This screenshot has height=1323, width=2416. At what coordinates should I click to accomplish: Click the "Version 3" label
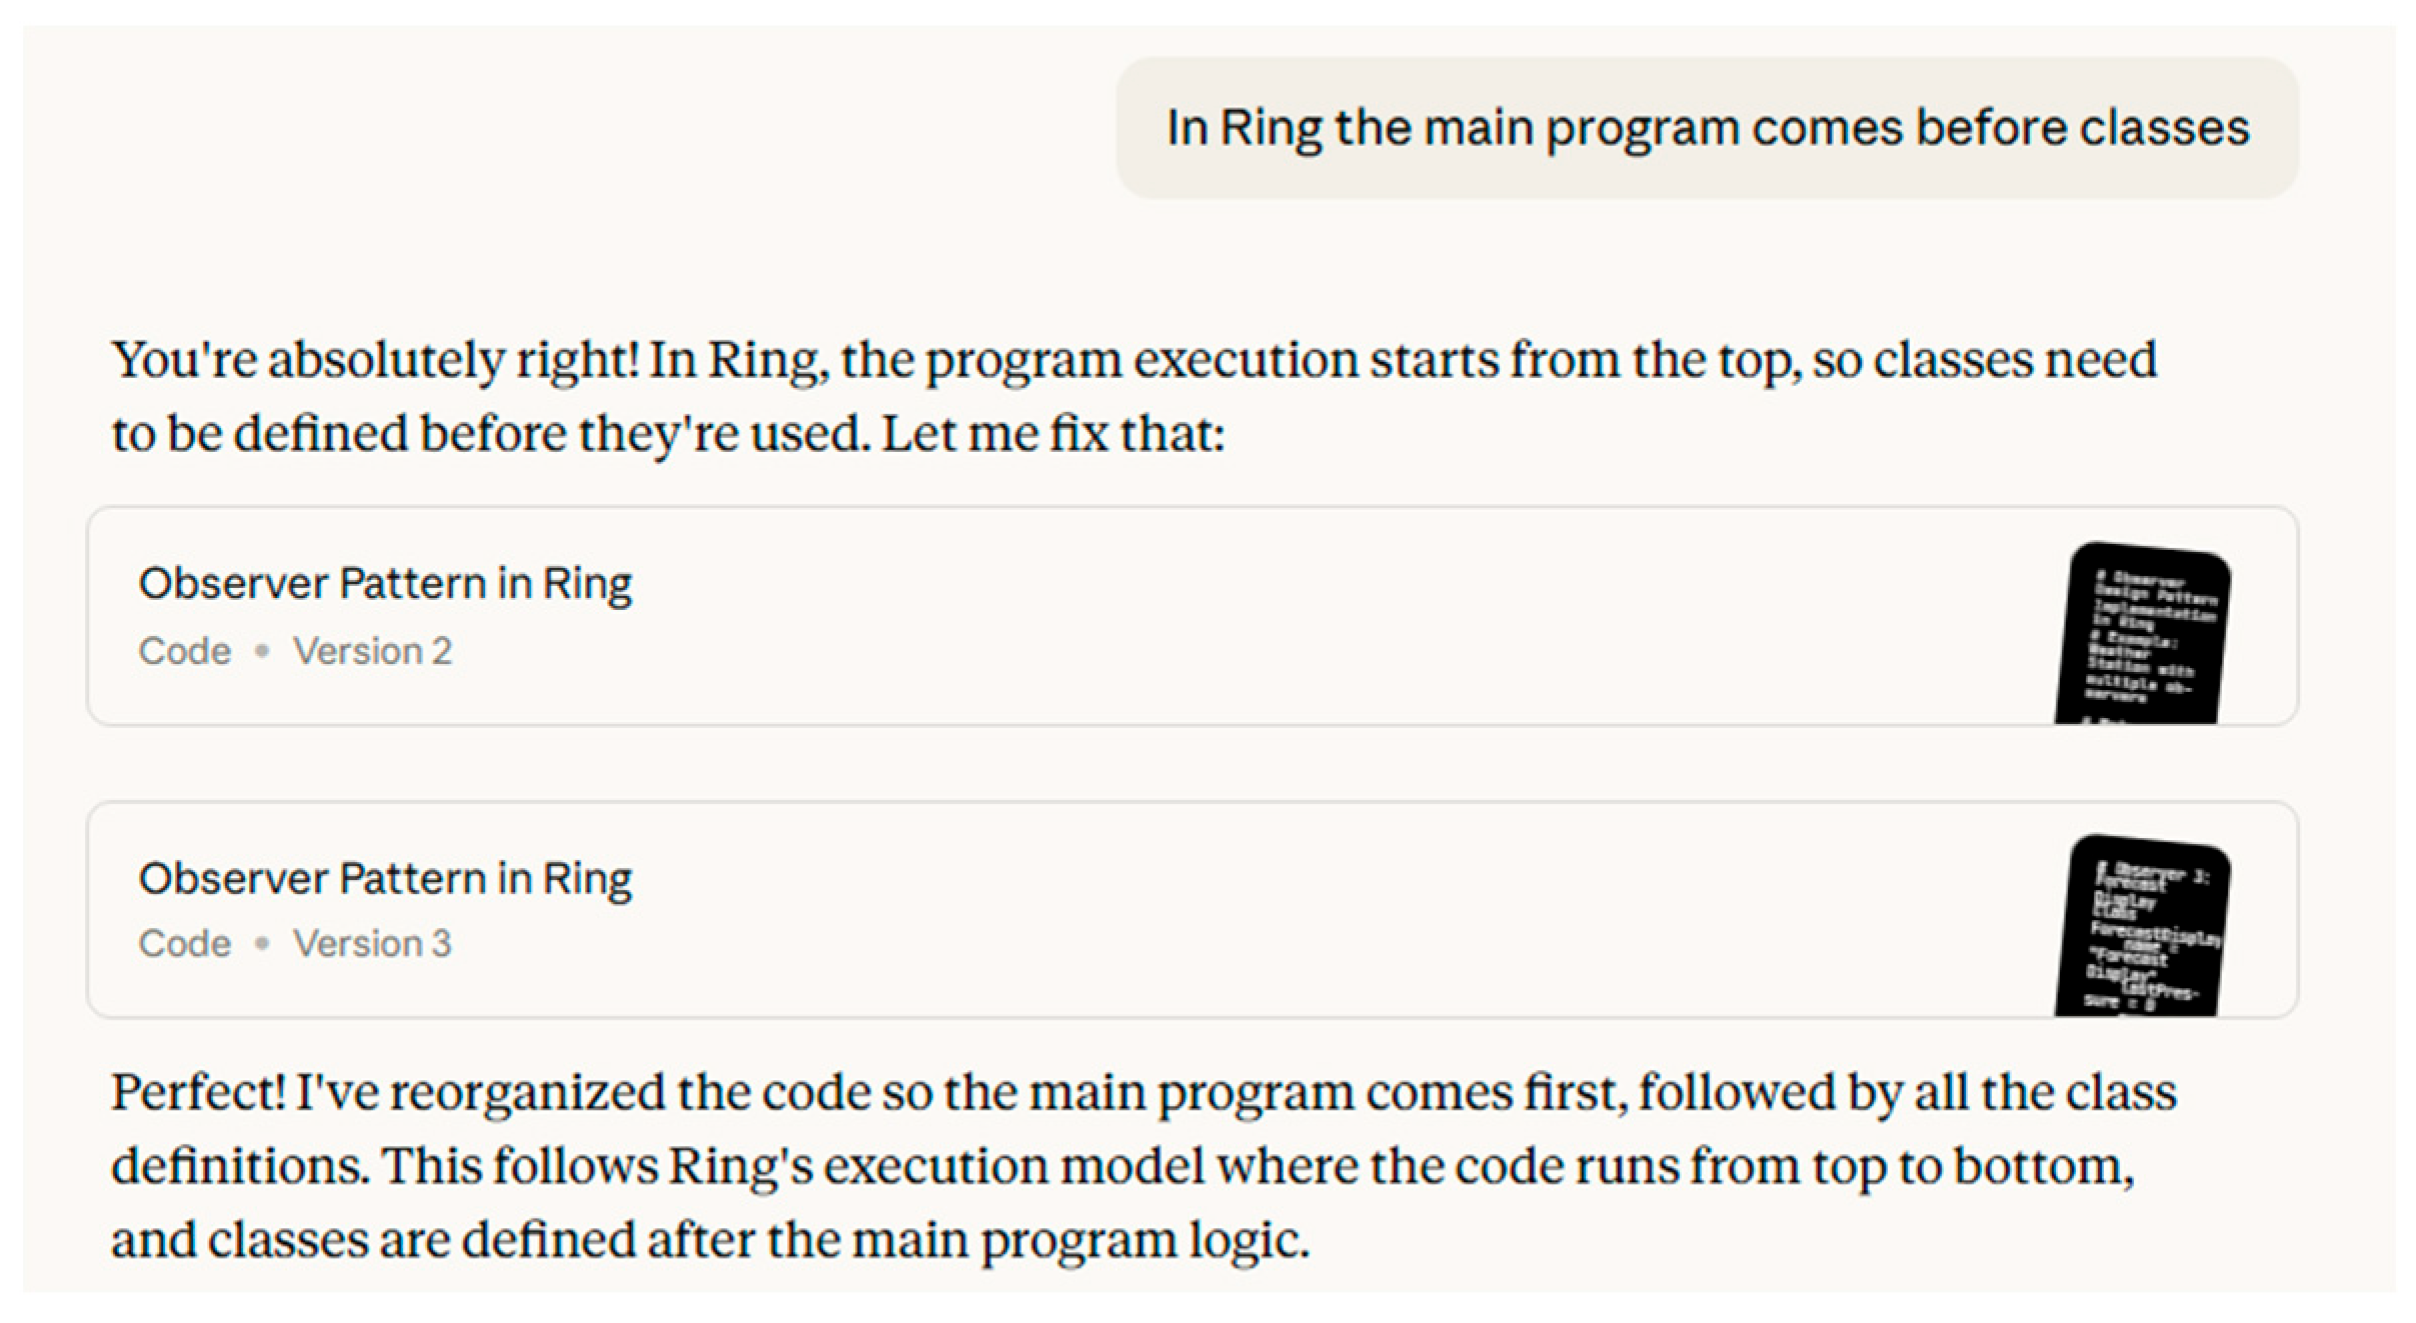point(372,943)
